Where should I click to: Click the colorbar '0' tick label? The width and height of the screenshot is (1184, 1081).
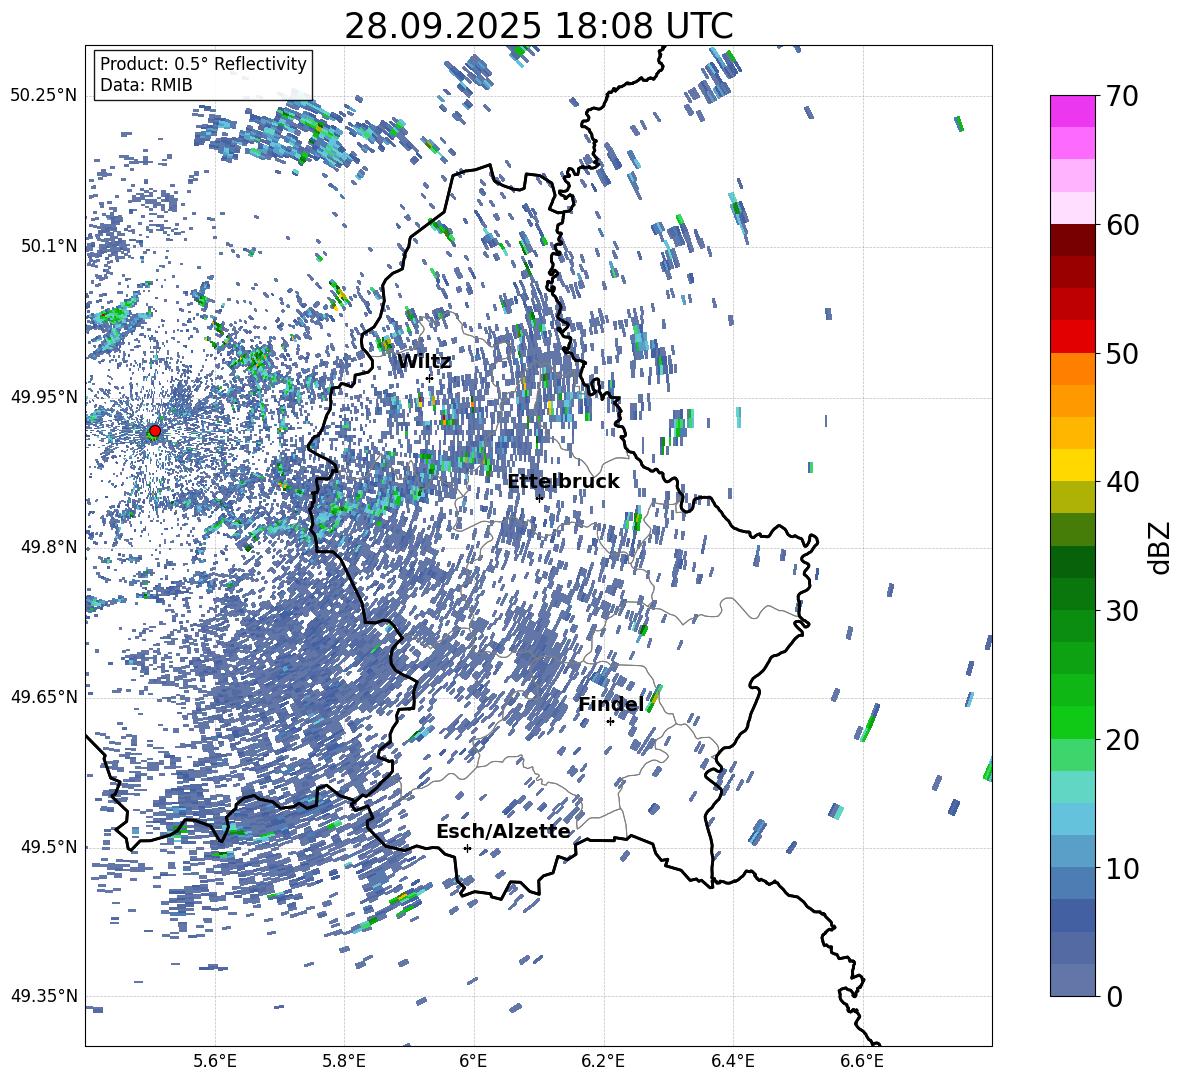(1115, 996)
